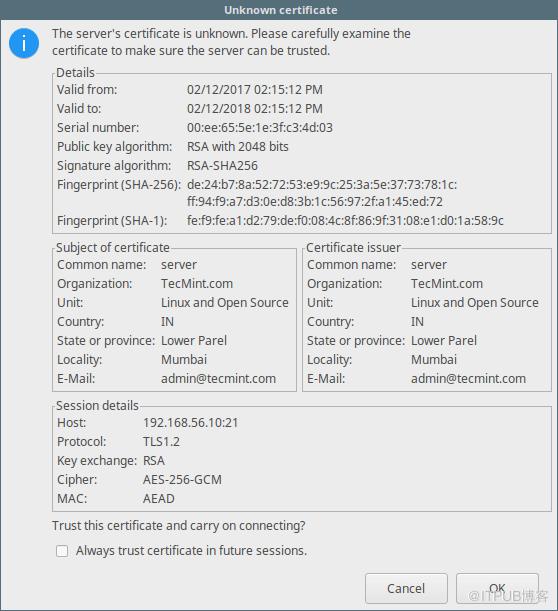Viewport: 558px width, 611px height.
Task: Click the Cancel button
Action: (406, 588)
